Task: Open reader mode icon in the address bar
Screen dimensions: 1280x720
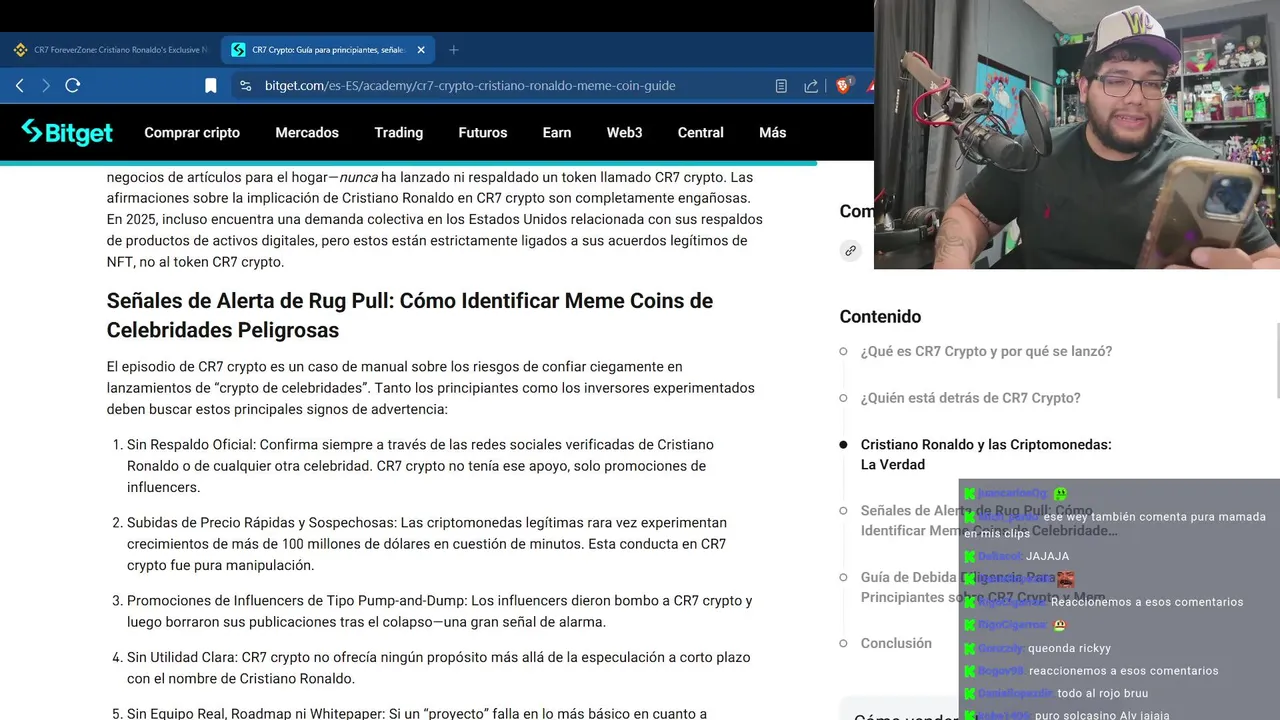Action: (x=782, y=86)
